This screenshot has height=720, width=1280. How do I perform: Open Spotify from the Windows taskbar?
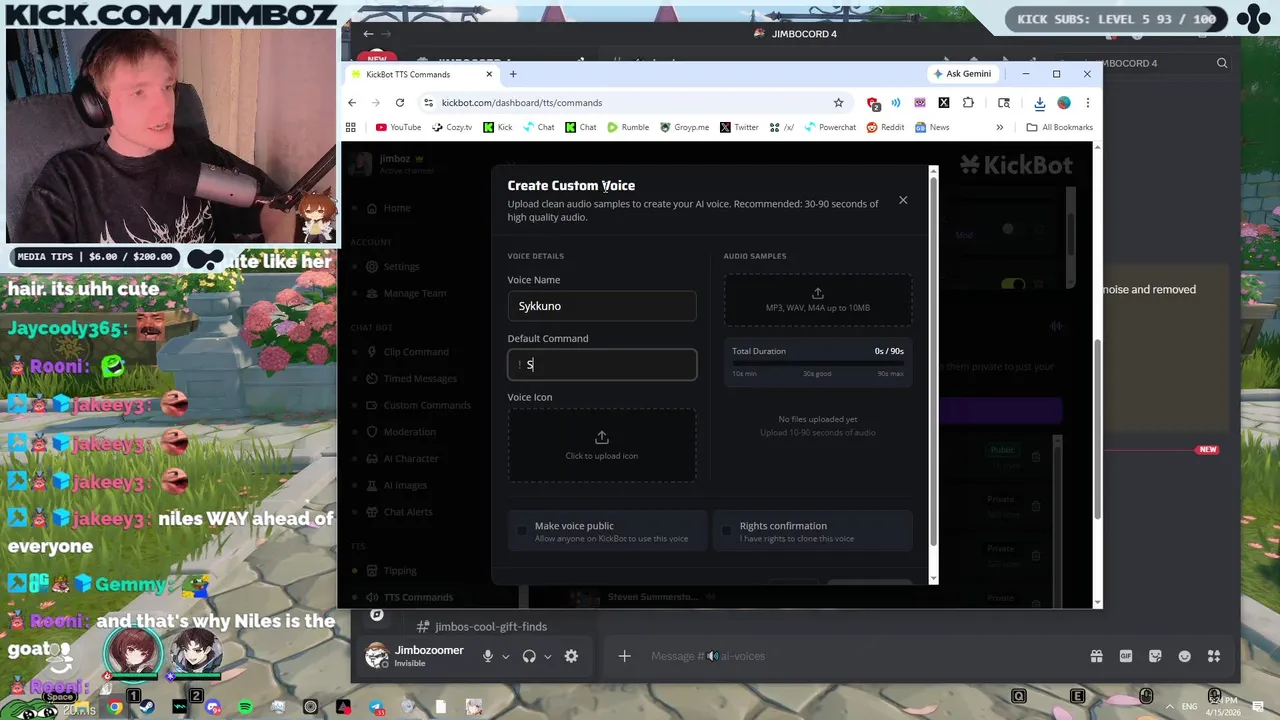pyautogui.click(x=246, y=707)
